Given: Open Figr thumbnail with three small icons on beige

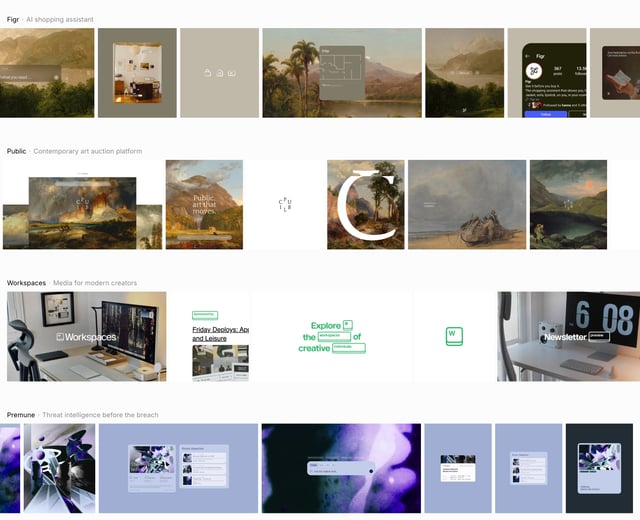Looking at the screenshot, I should [220, 73].
